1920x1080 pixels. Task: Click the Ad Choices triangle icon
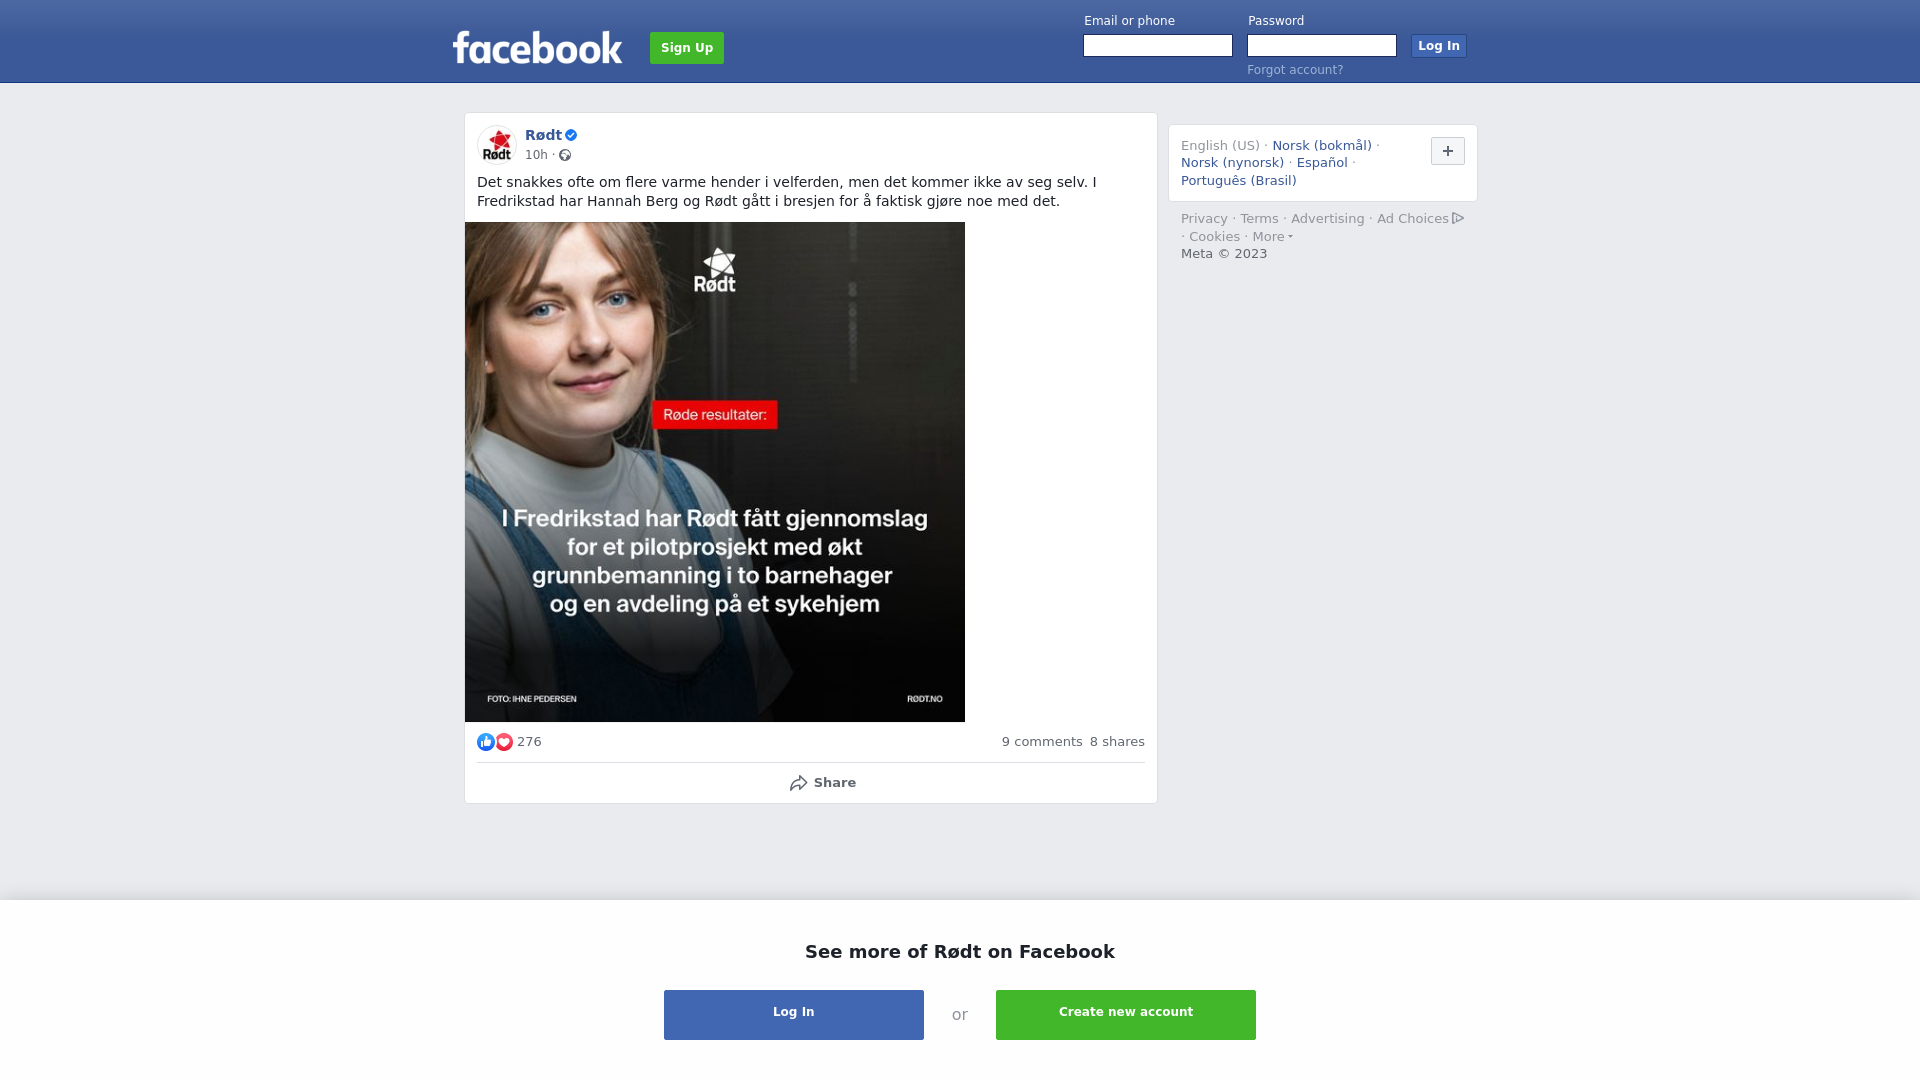point(1458,218)
